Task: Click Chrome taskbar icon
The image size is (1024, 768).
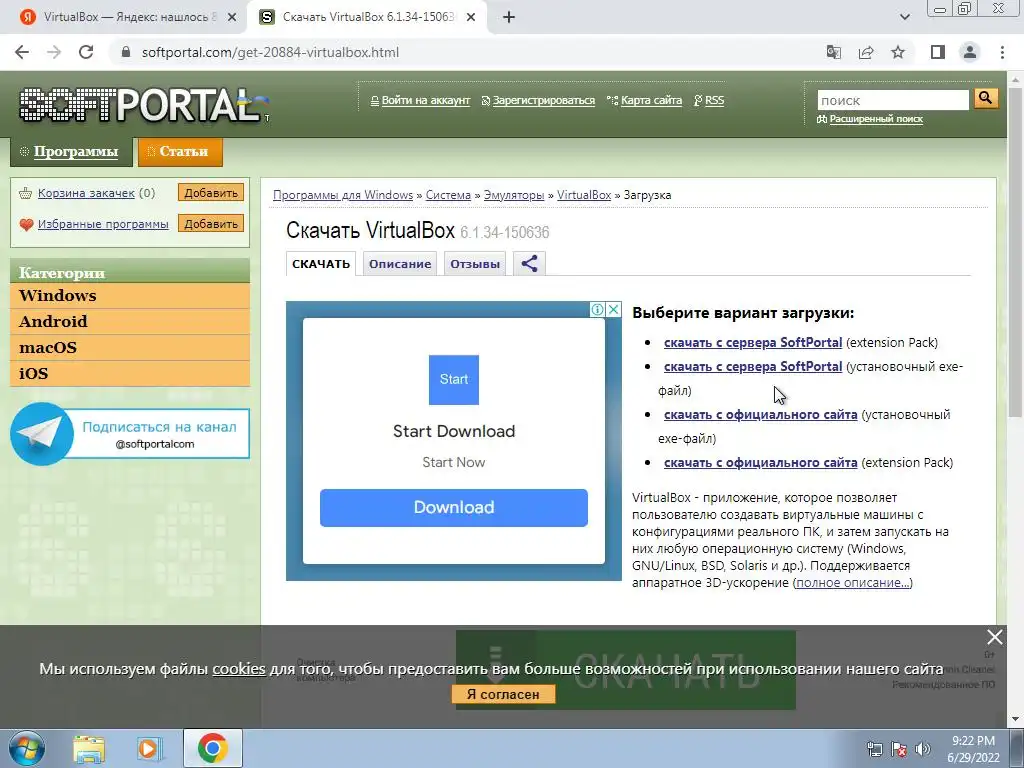Action: tap(212, 748)
